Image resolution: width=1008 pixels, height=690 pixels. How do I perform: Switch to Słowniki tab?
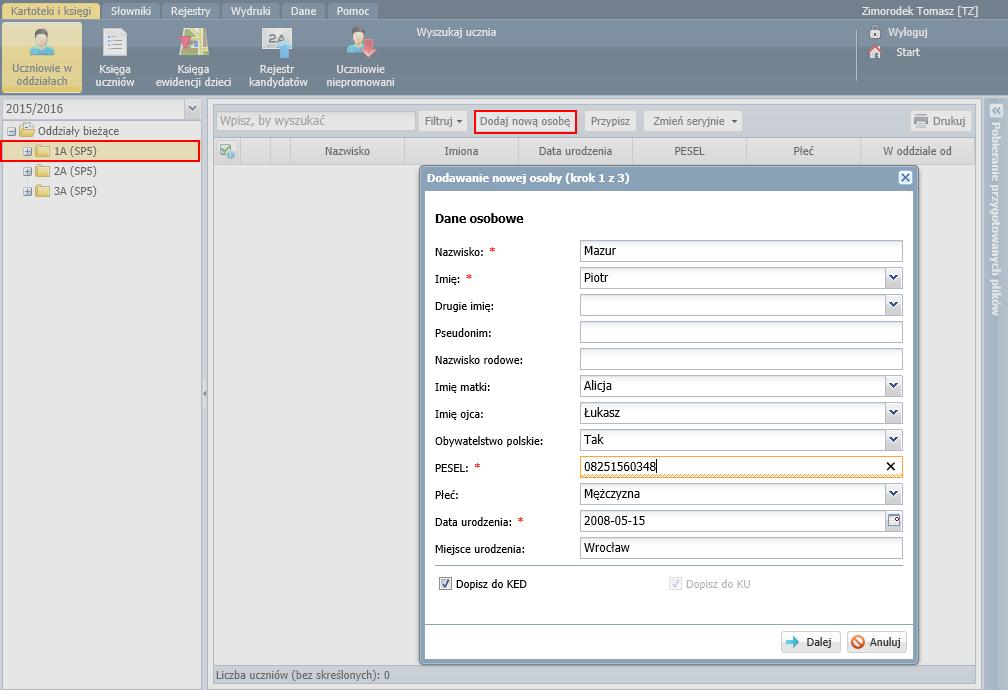130,11
